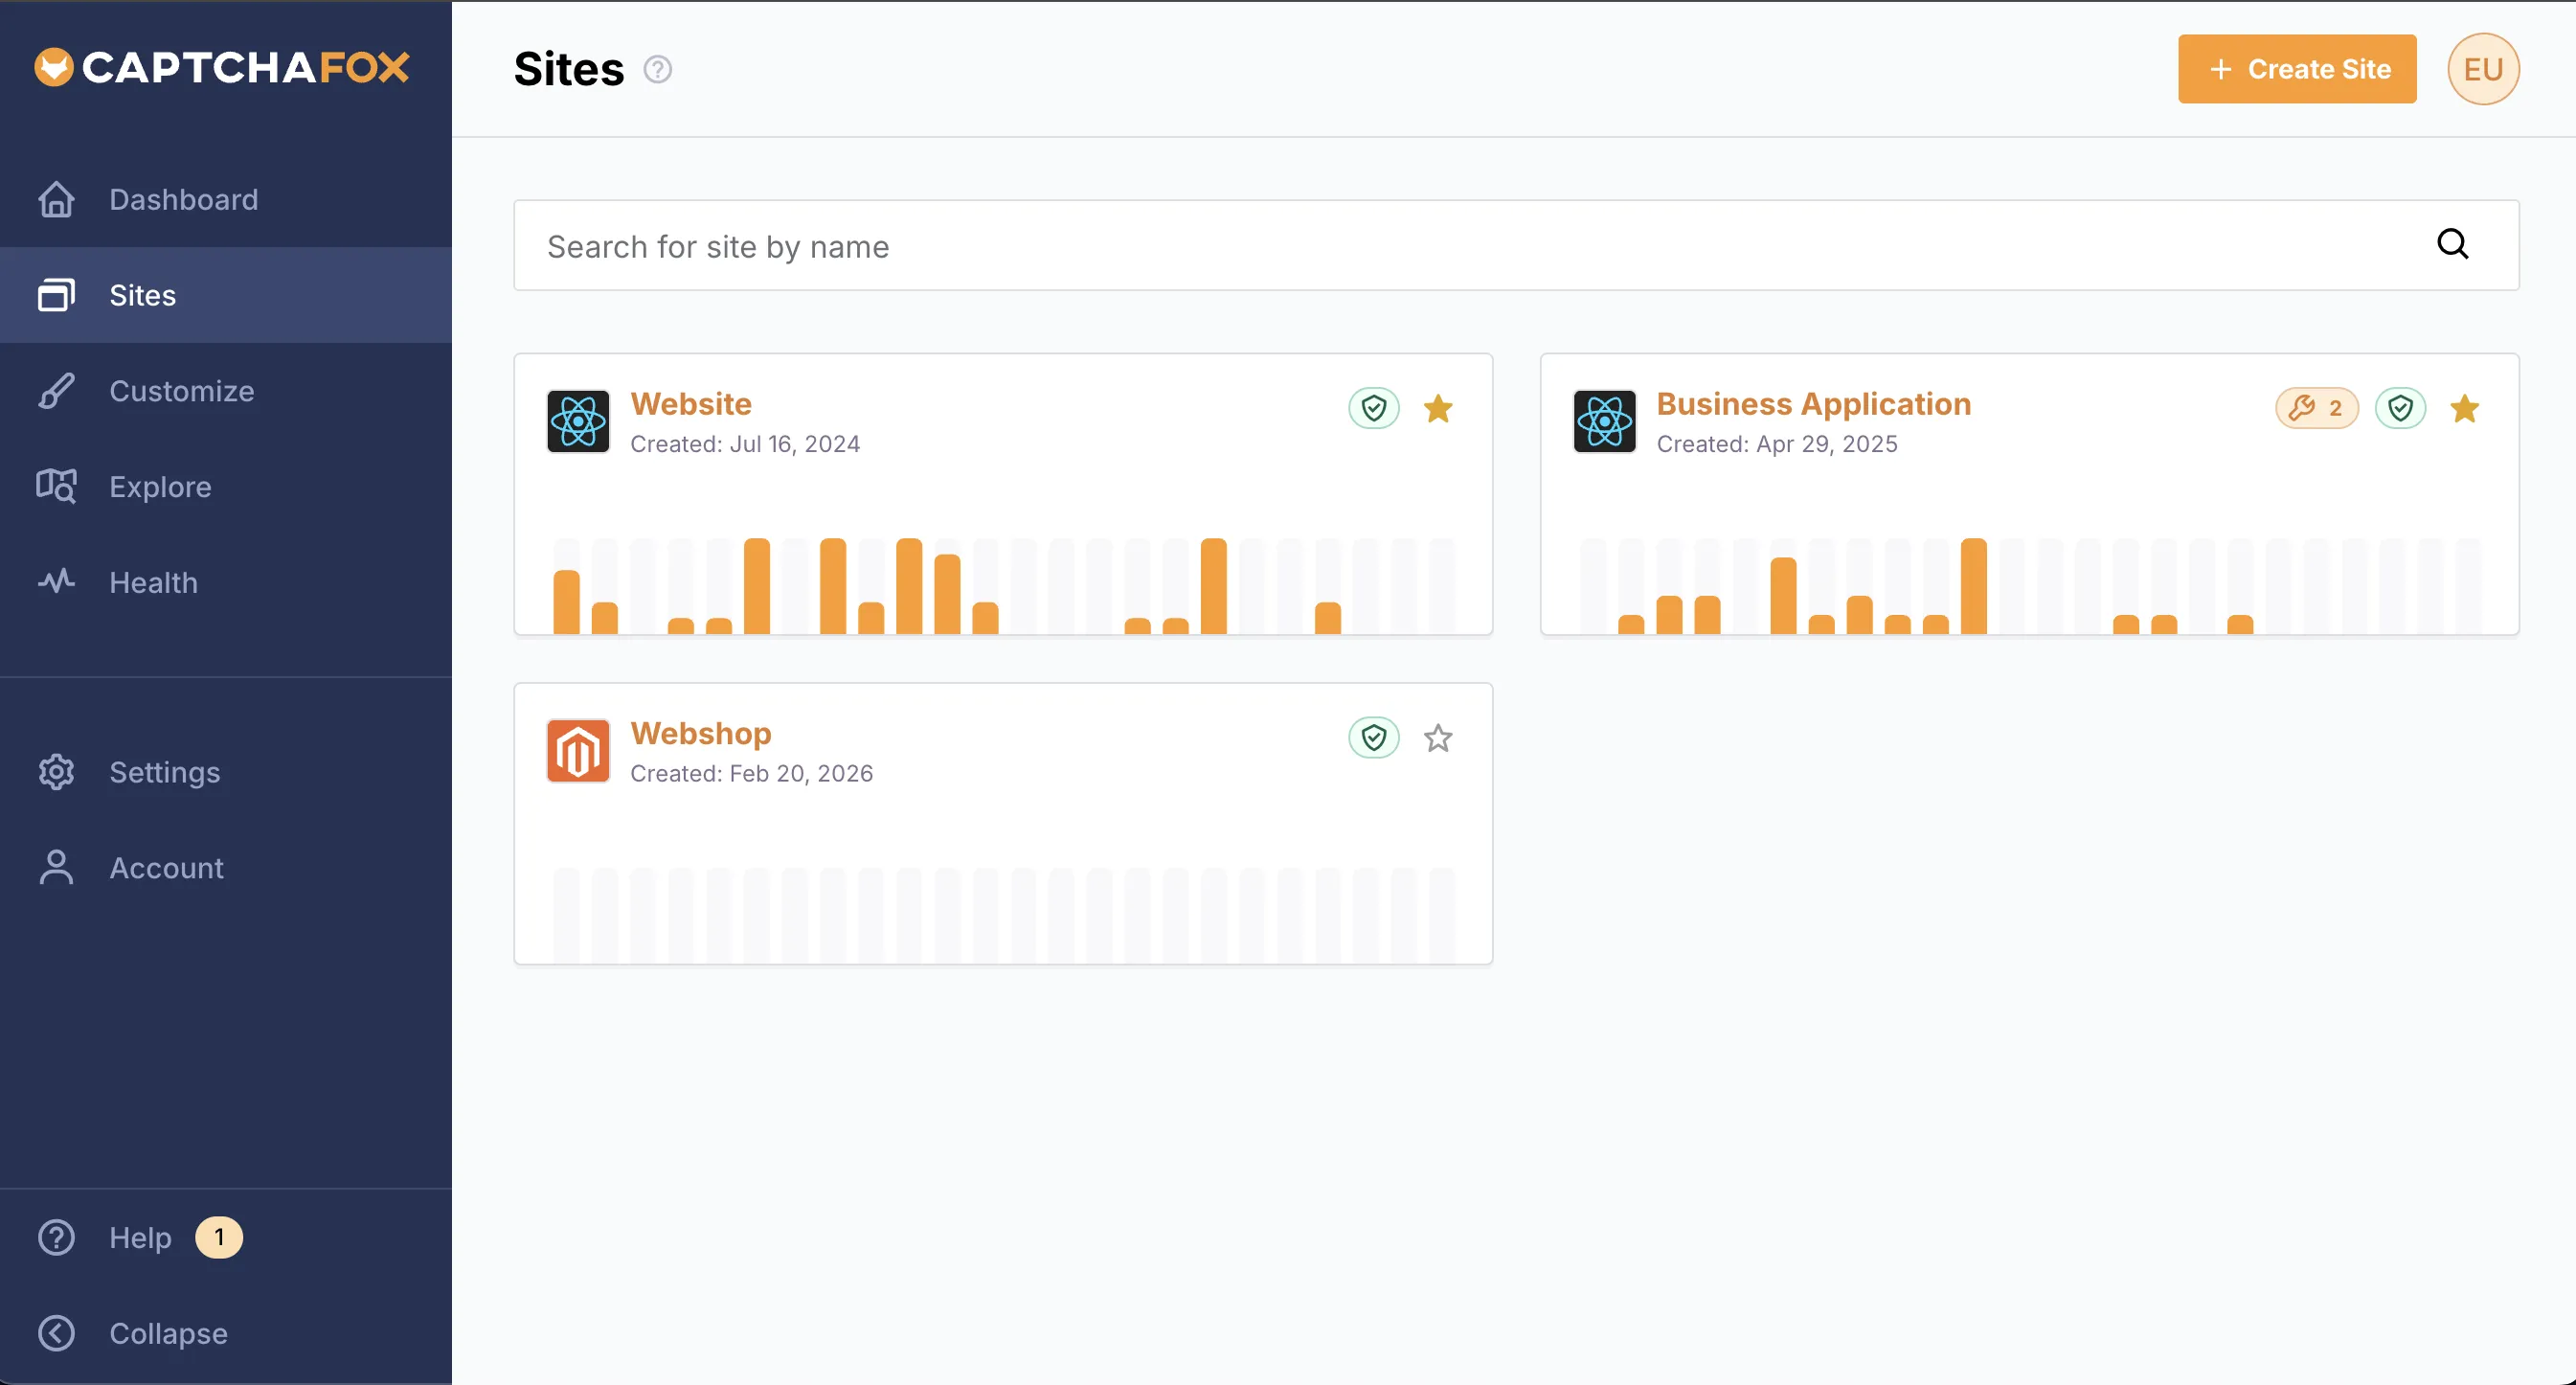
Task: Open the EU account avatar menu
Action: coord(2482,69)
